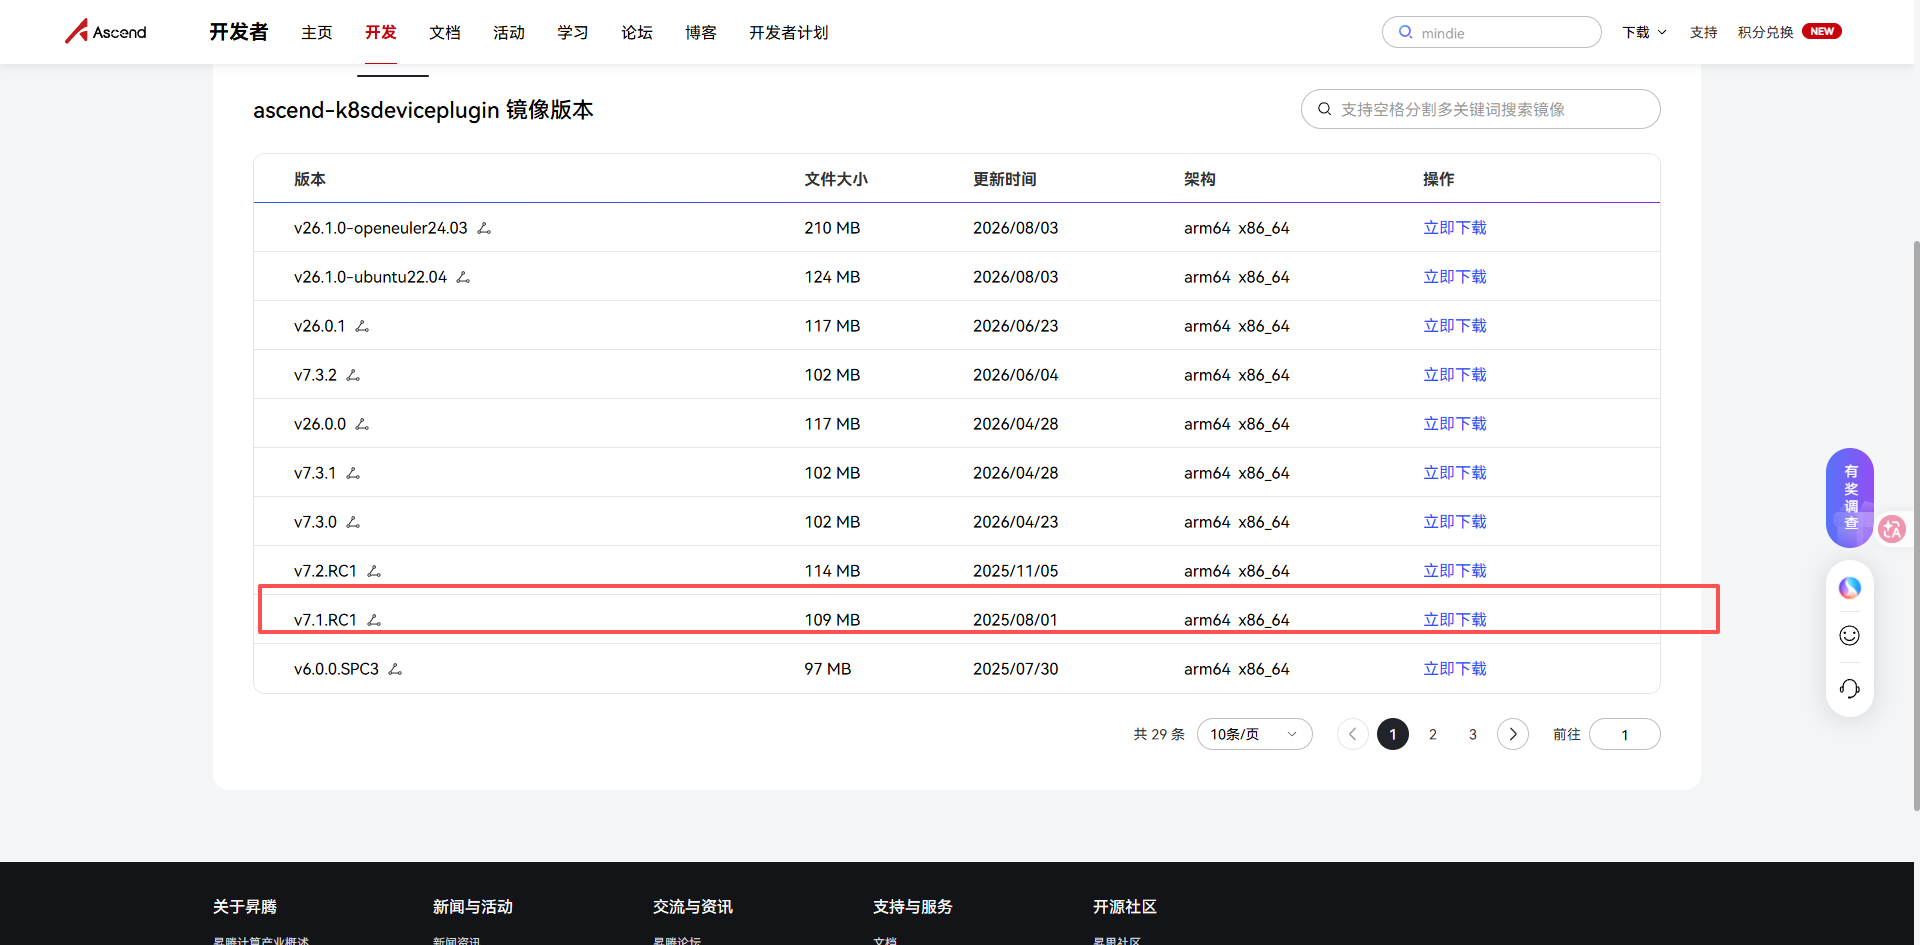
Task: Open the 10条/页 page size dropdown
Action: pyautogui.click(x=1254, y=734)
